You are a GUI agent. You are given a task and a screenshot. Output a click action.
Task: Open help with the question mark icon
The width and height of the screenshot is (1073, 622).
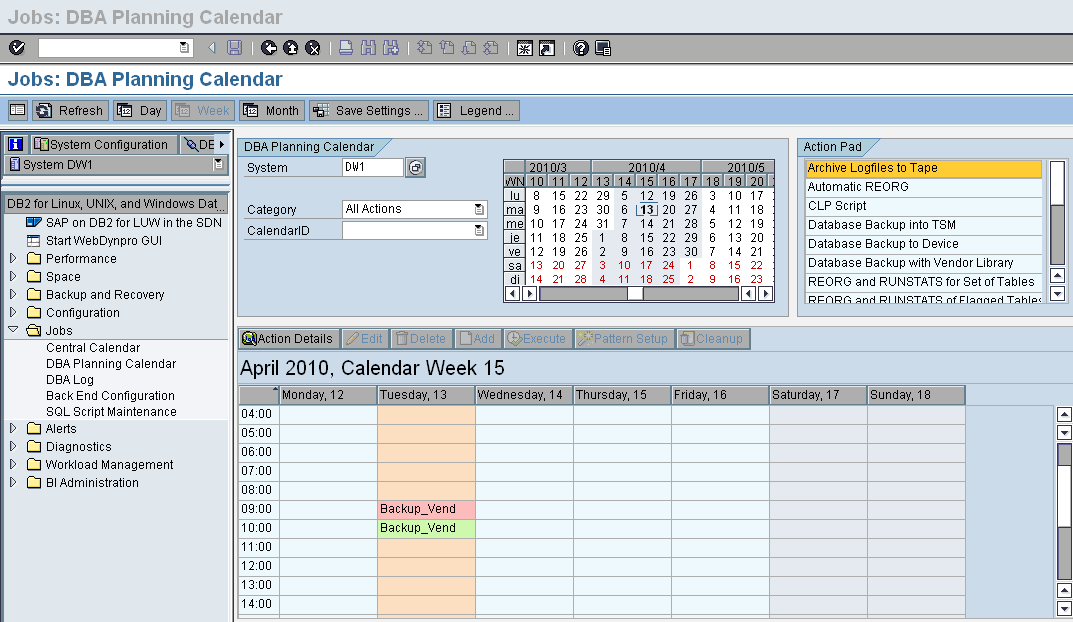click(x=580, y=46)
